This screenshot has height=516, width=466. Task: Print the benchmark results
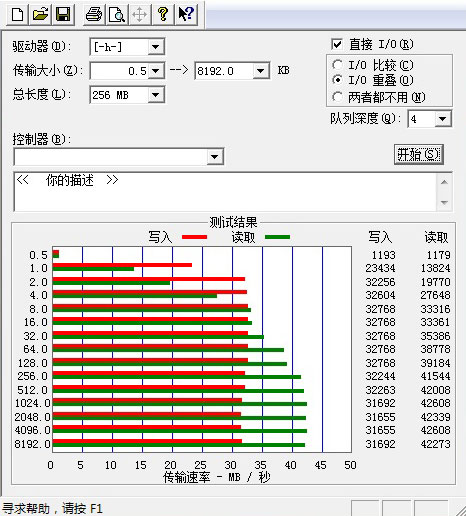(x=94, y=14)
